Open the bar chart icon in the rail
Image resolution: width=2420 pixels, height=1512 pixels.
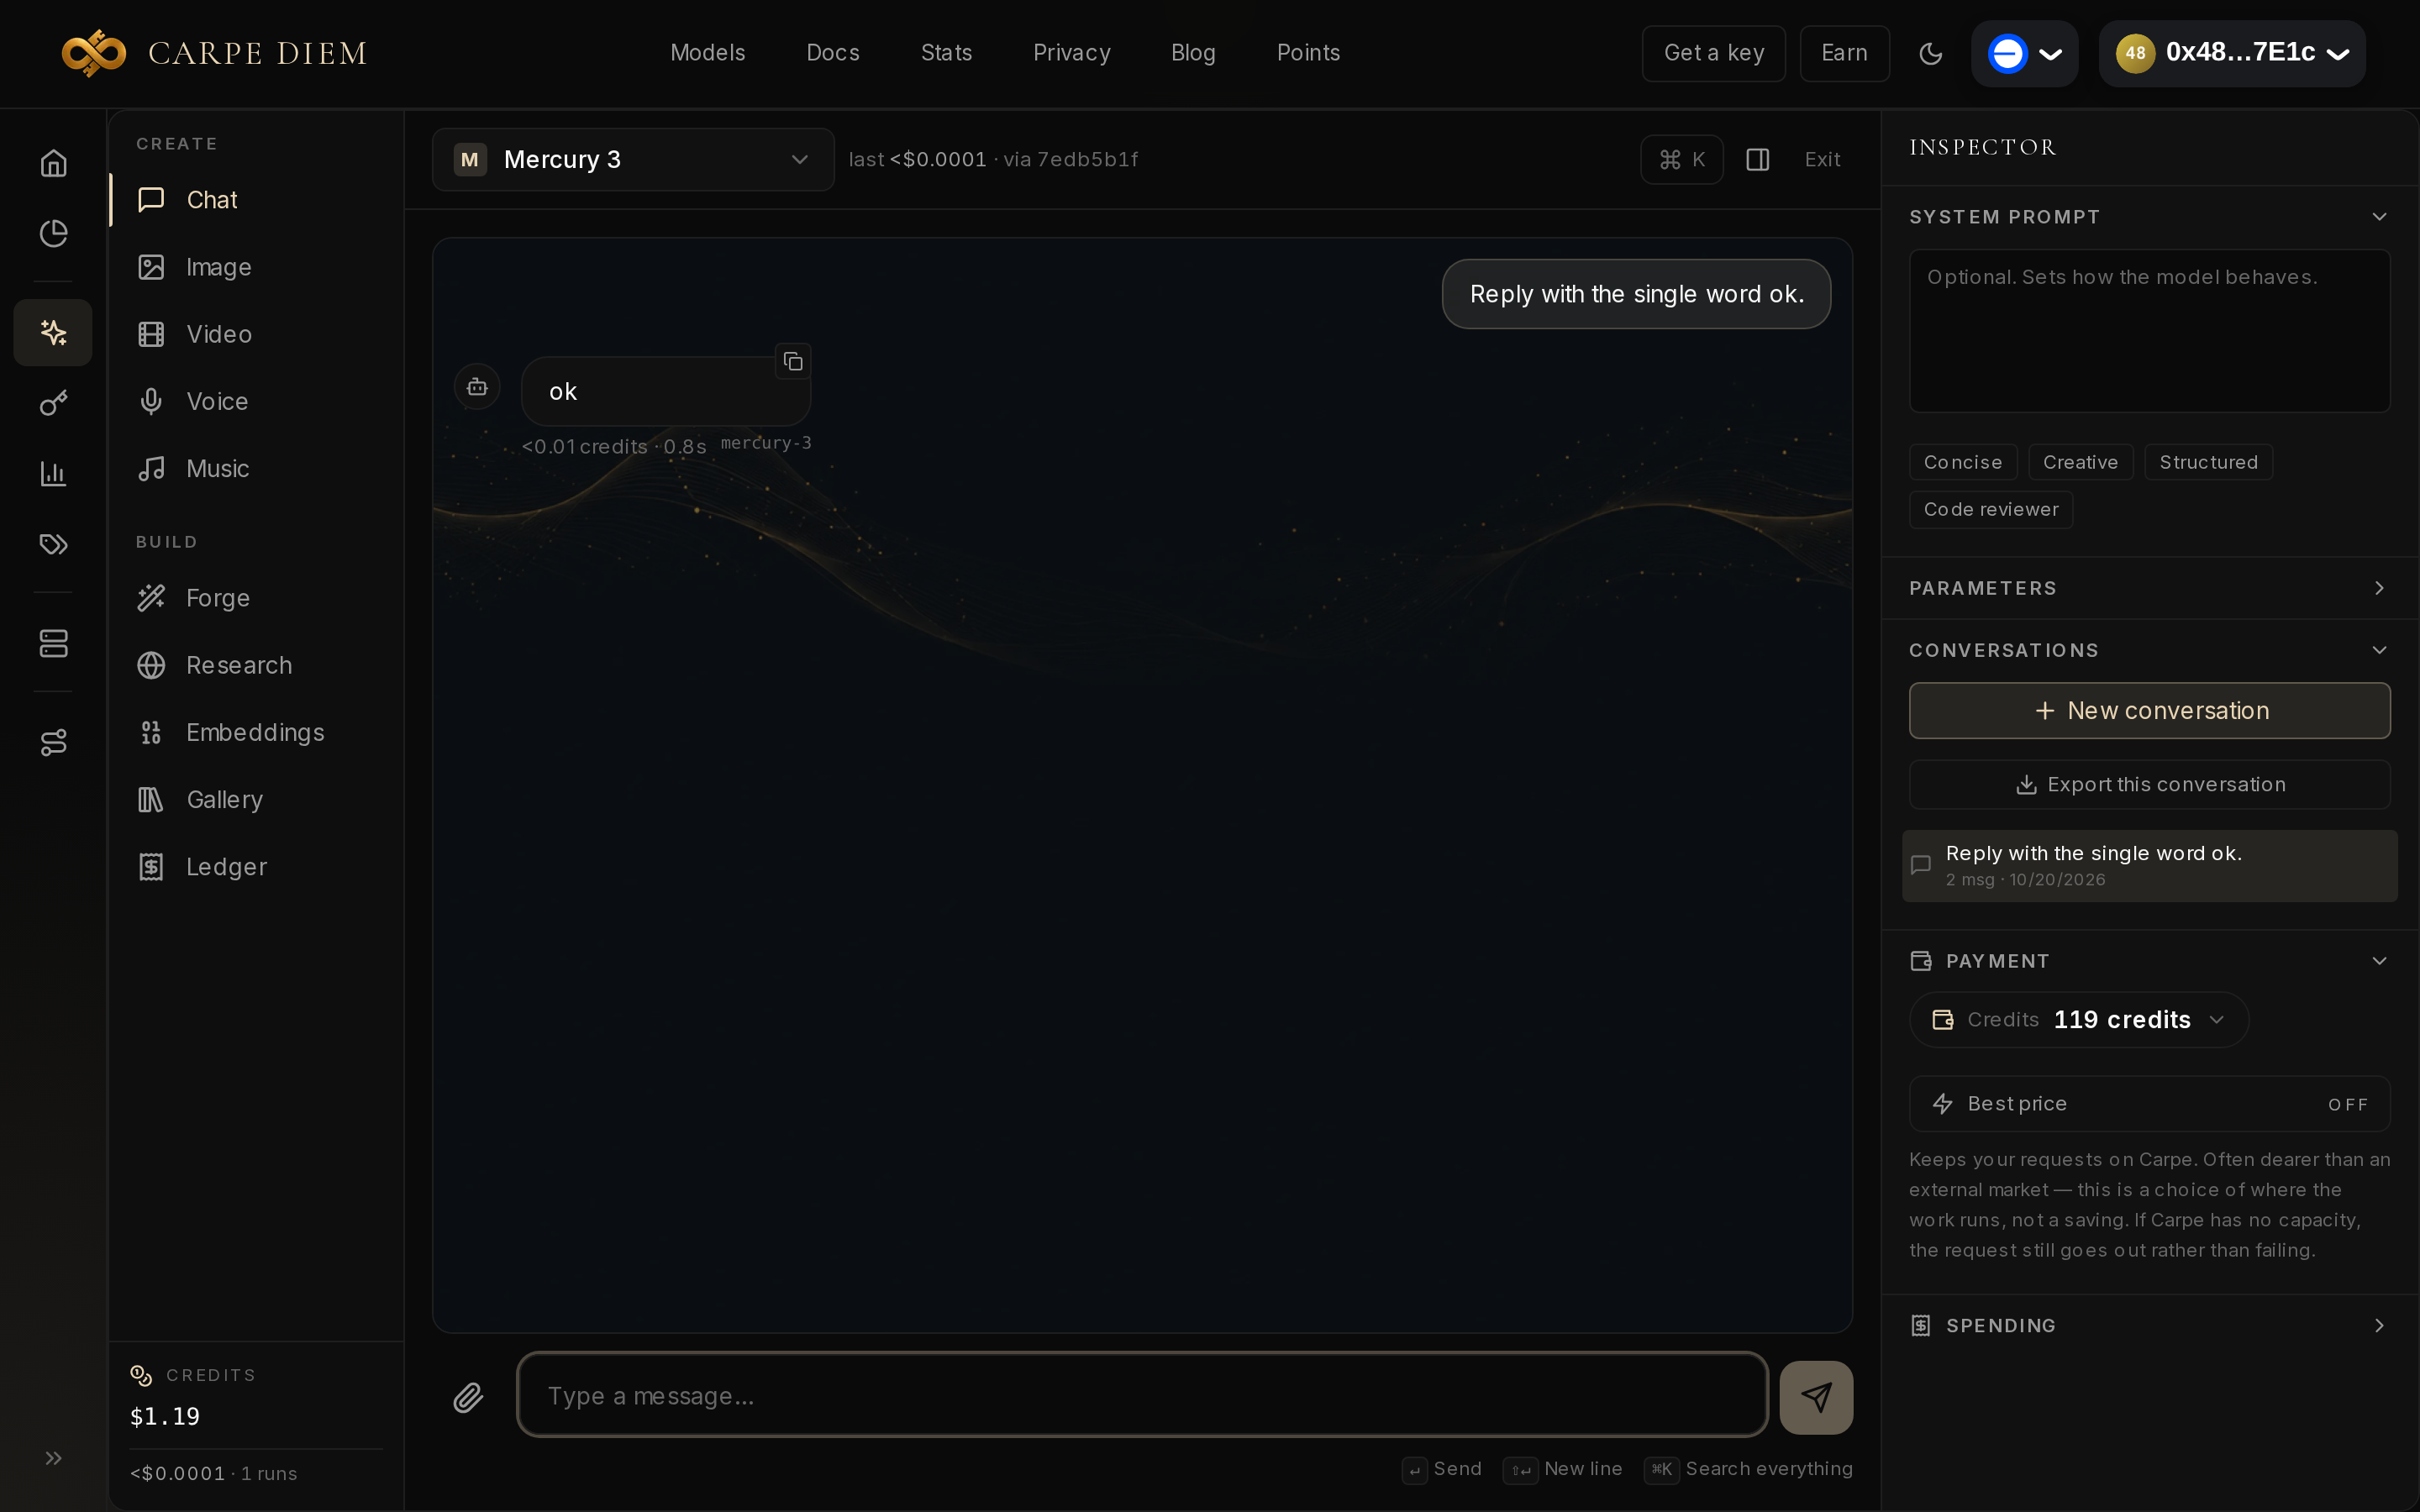tap(53, 473)
